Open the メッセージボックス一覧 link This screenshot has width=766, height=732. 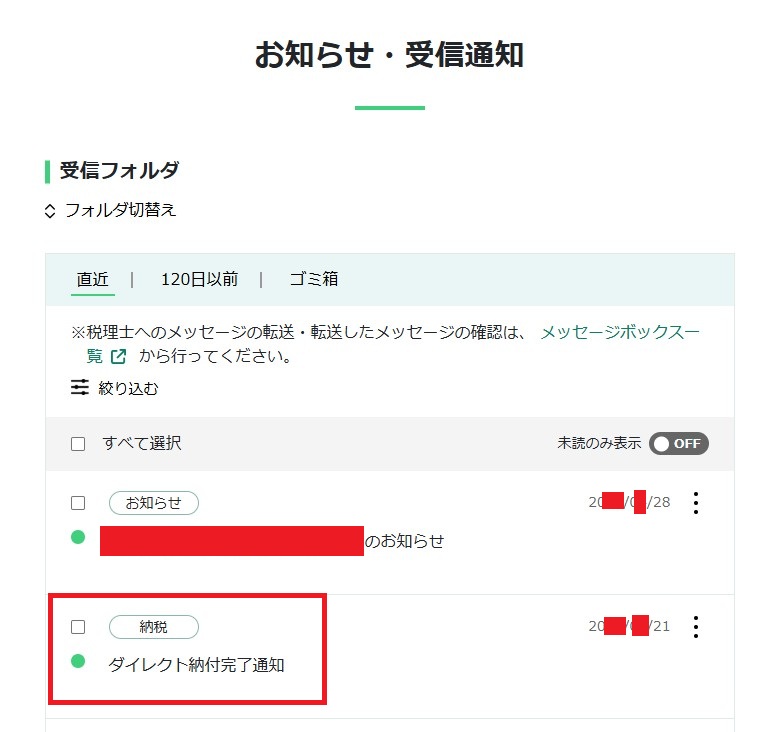(619, 333)
